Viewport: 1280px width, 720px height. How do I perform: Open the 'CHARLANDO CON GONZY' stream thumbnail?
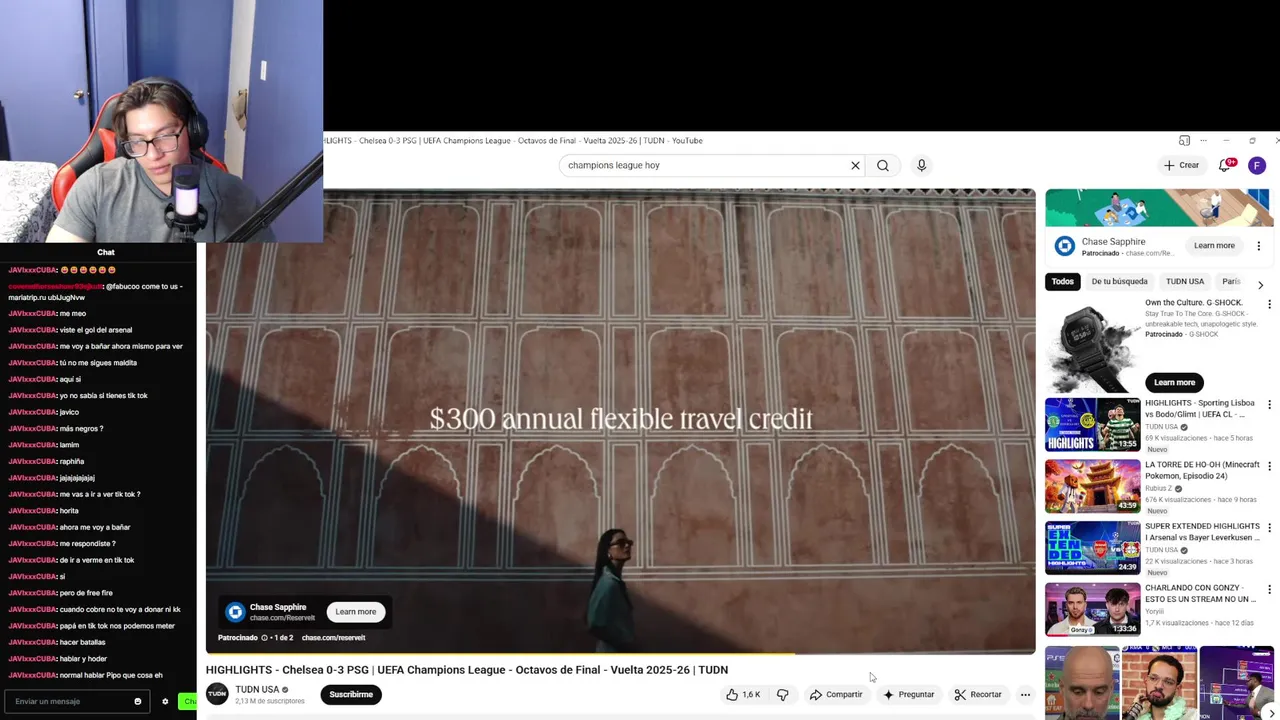pyautogui.click(x=1093, y=609)
